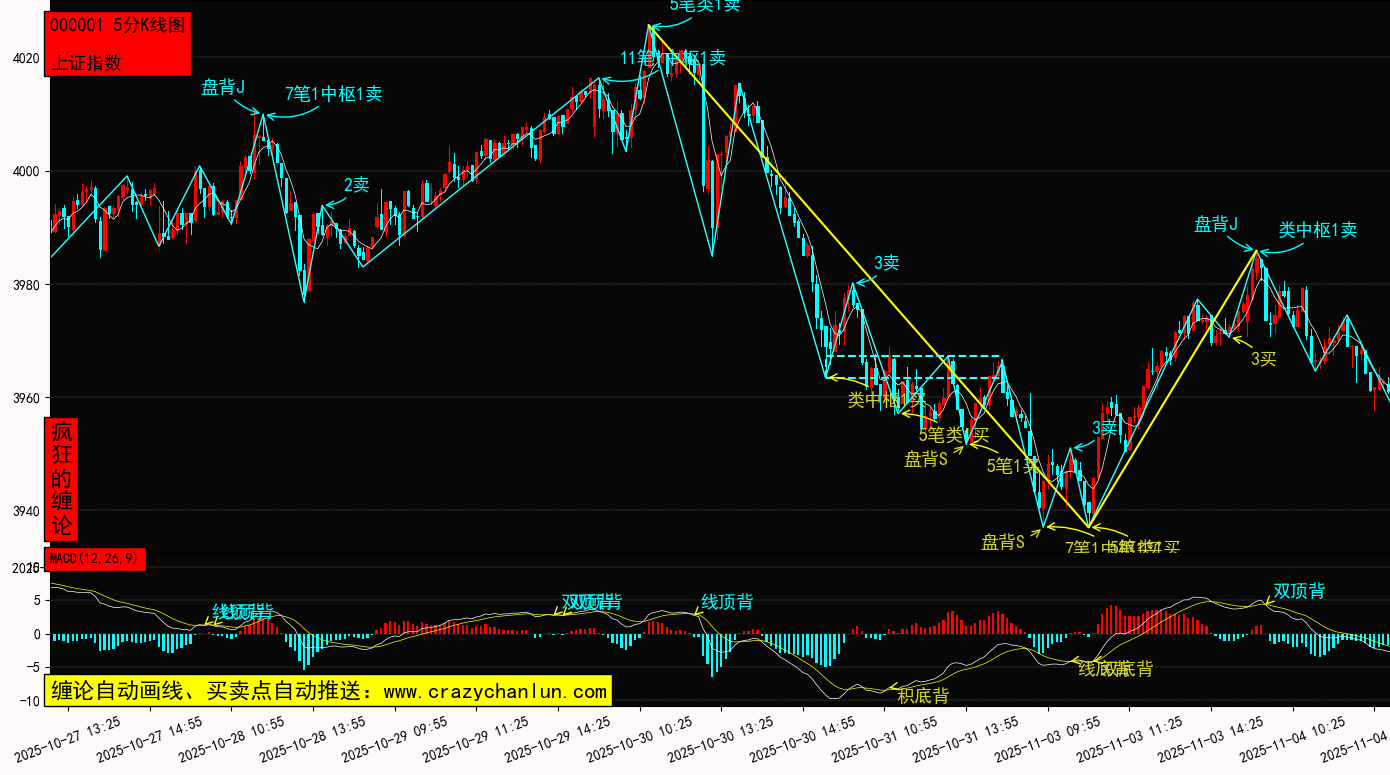Screen dimensions: 1390x775
Task: Click the 2卖 sell point marker
Action: pos(356,185)
